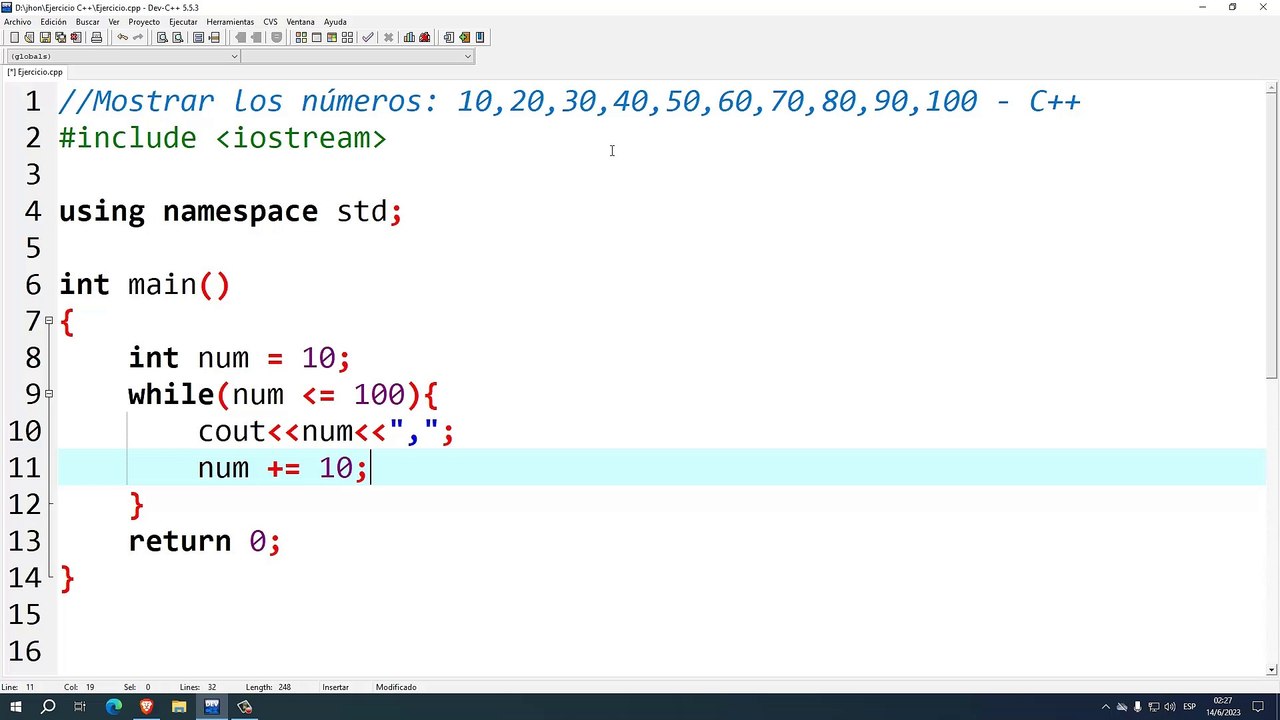Image resolution: width=1280 pixels, height=720 pixels.
Task: Click the Profile analysis bar chart icon
Action: 409,37
